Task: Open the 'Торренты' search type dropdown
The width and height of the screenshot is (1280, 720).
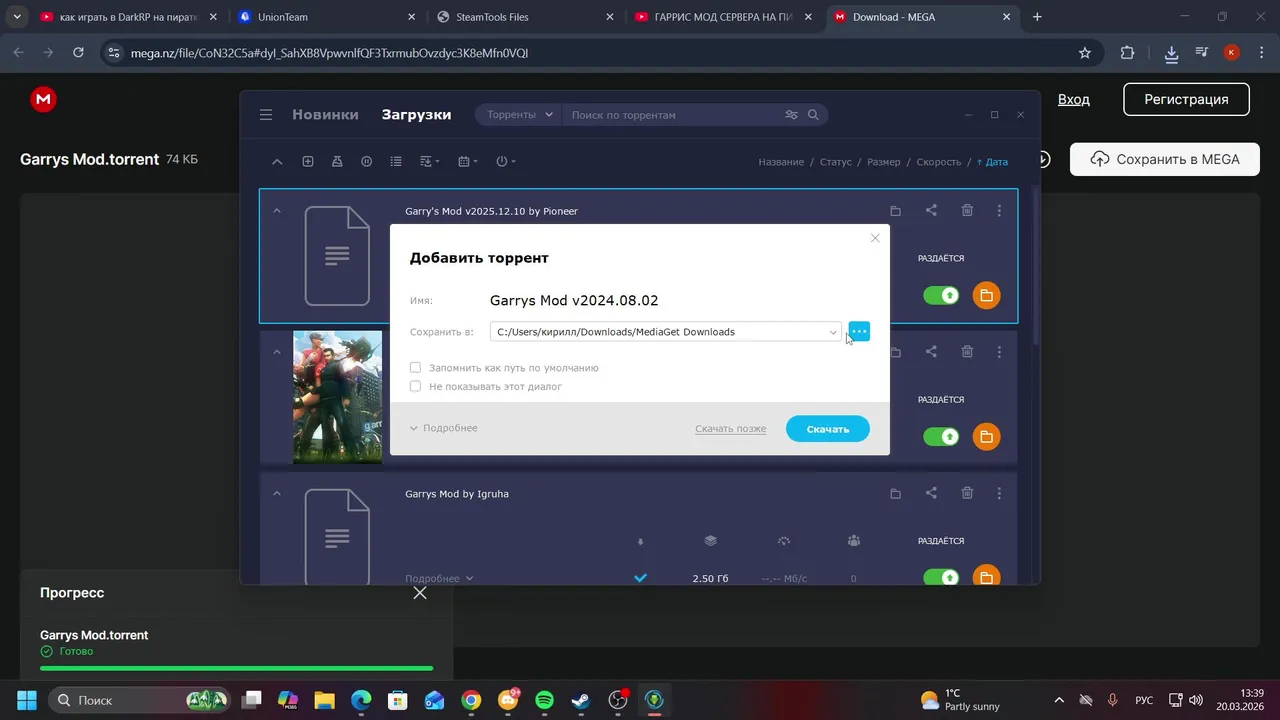Action: [x=519, y=115]
